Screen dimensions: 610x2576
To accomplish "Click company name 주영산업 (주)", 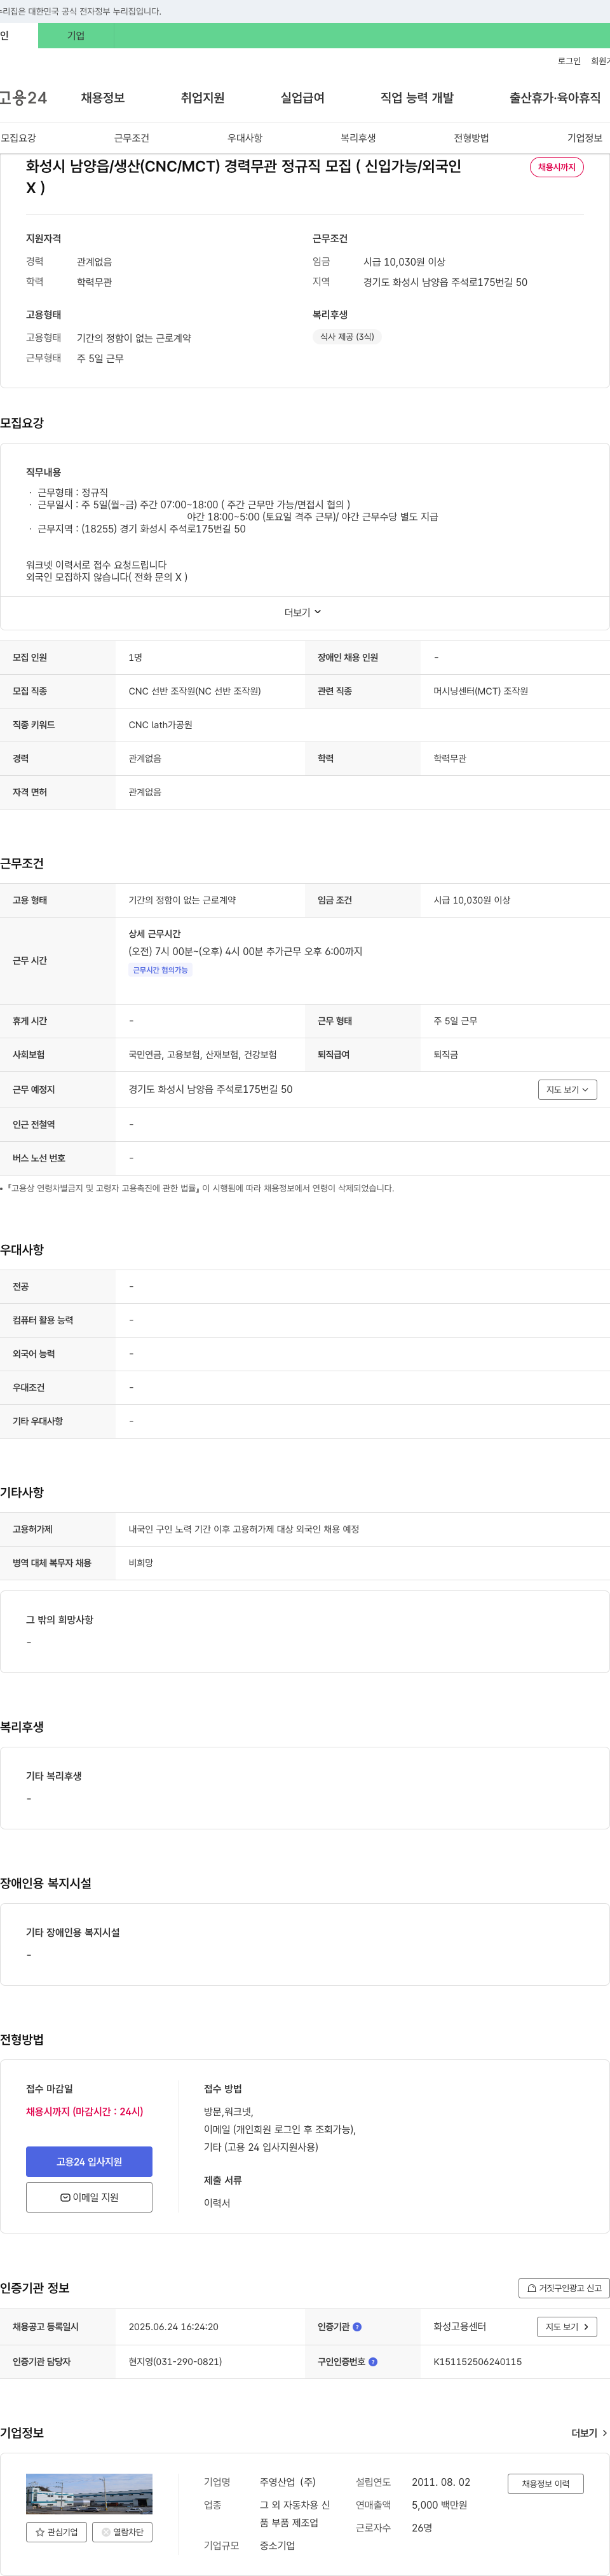I will click(x=288, y=2482).
